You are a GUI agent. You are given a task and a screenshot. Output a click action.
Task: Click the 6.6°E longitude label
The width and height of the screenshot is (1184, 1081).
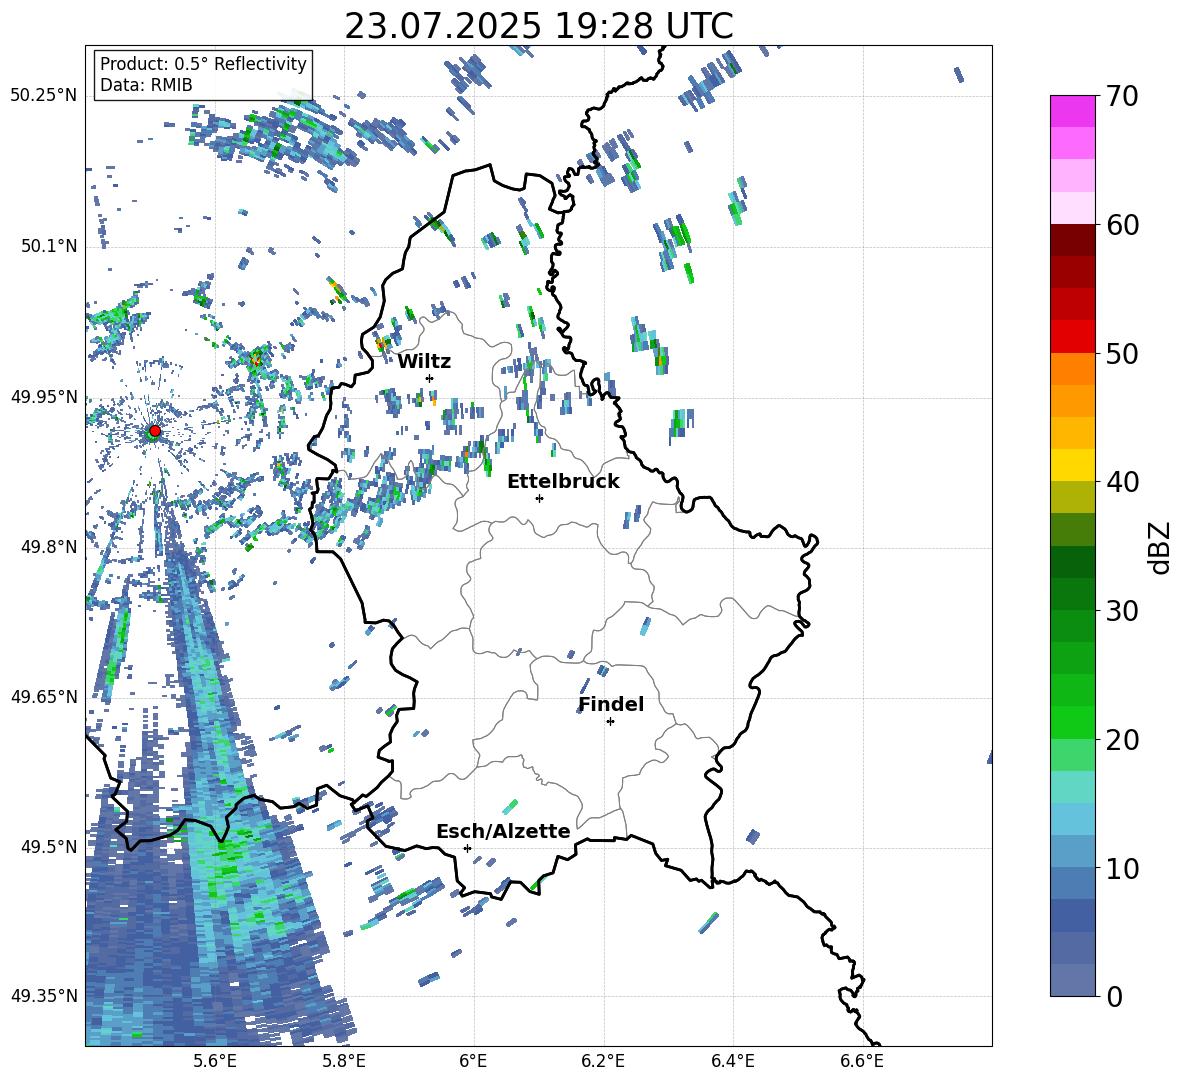tap(862, 1061)
